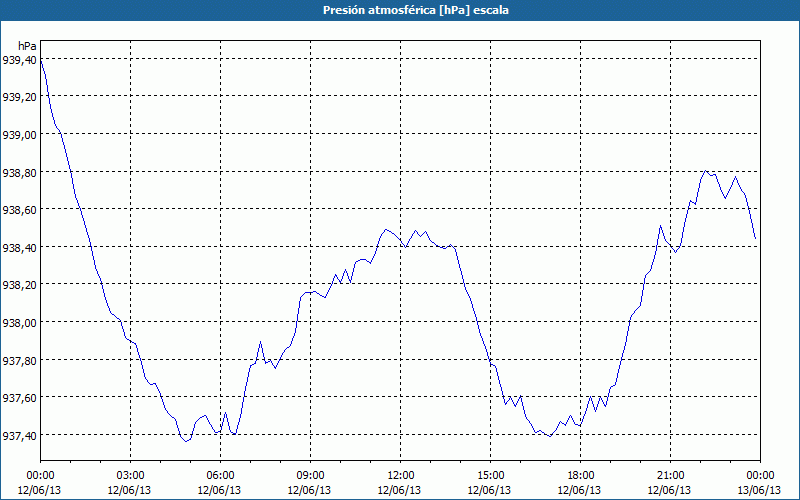Click the 09:00 time axis label

click(310, 476)
